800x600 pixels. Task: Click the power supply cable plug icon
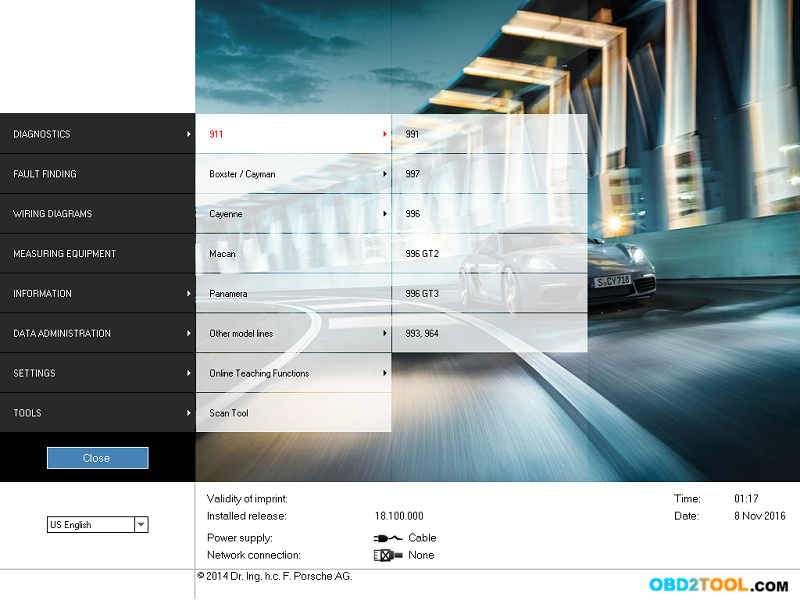click(x=388, y=538)
